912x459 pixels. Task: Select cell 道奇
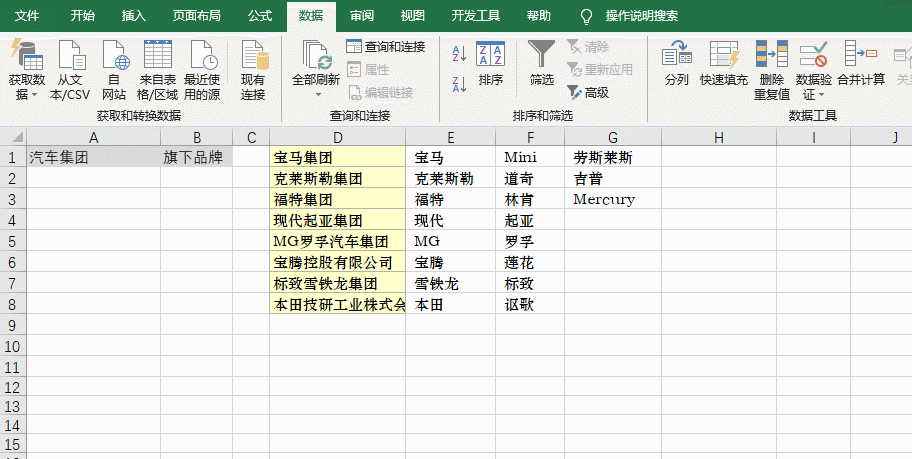[x=530, y=178]
